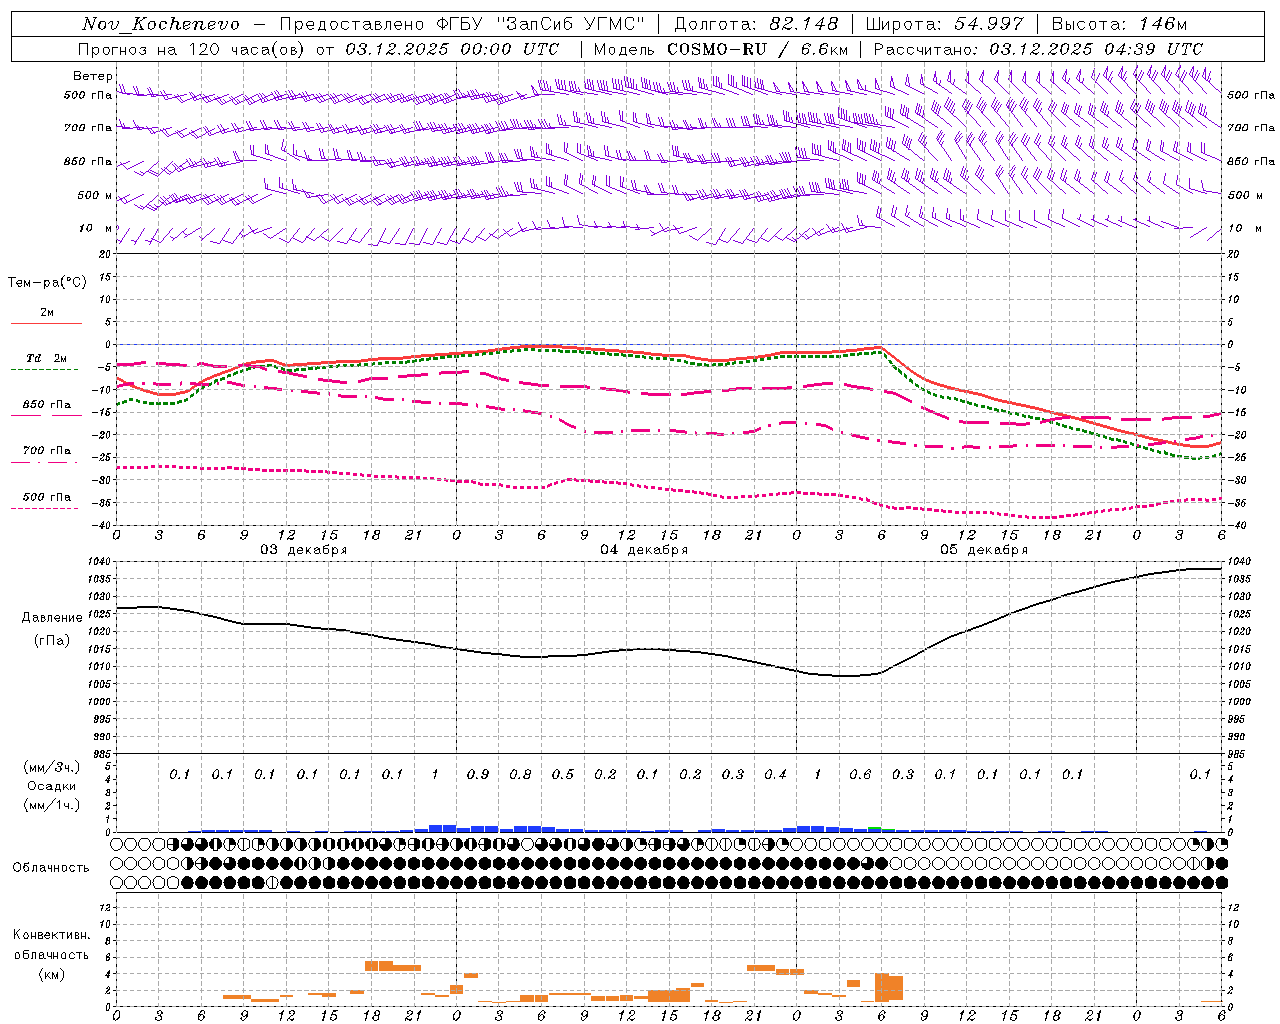Click the elevation text Высота: 146м
The width and height of the screenshot is (1280, 1024).
1119,24
